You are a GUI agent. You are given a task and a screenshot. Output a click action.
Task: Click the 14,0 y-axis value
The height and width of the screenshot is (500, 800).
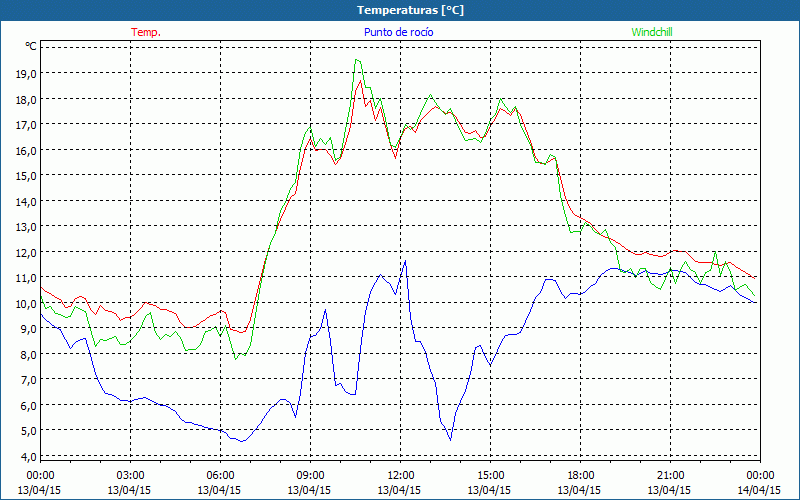(x=27, y=201)
